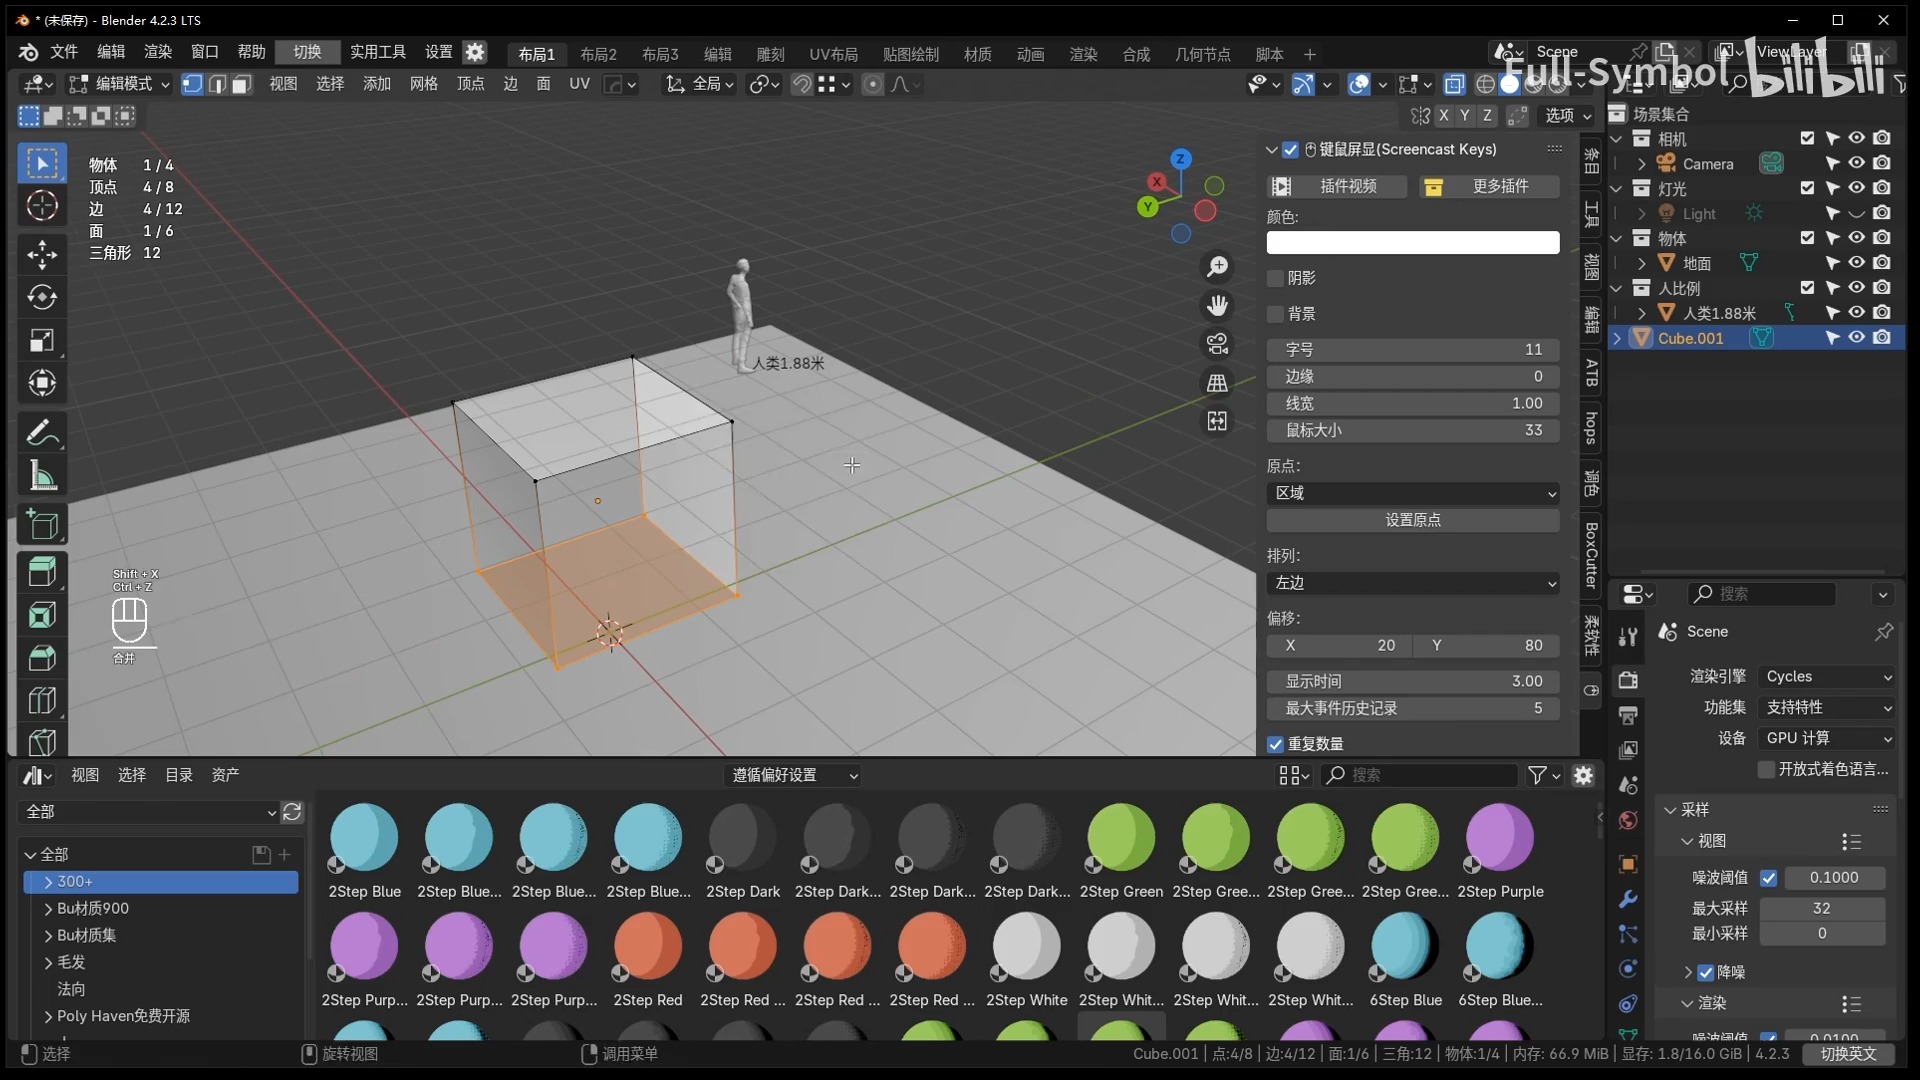Click the 设置原点 button

point(1412,520)
